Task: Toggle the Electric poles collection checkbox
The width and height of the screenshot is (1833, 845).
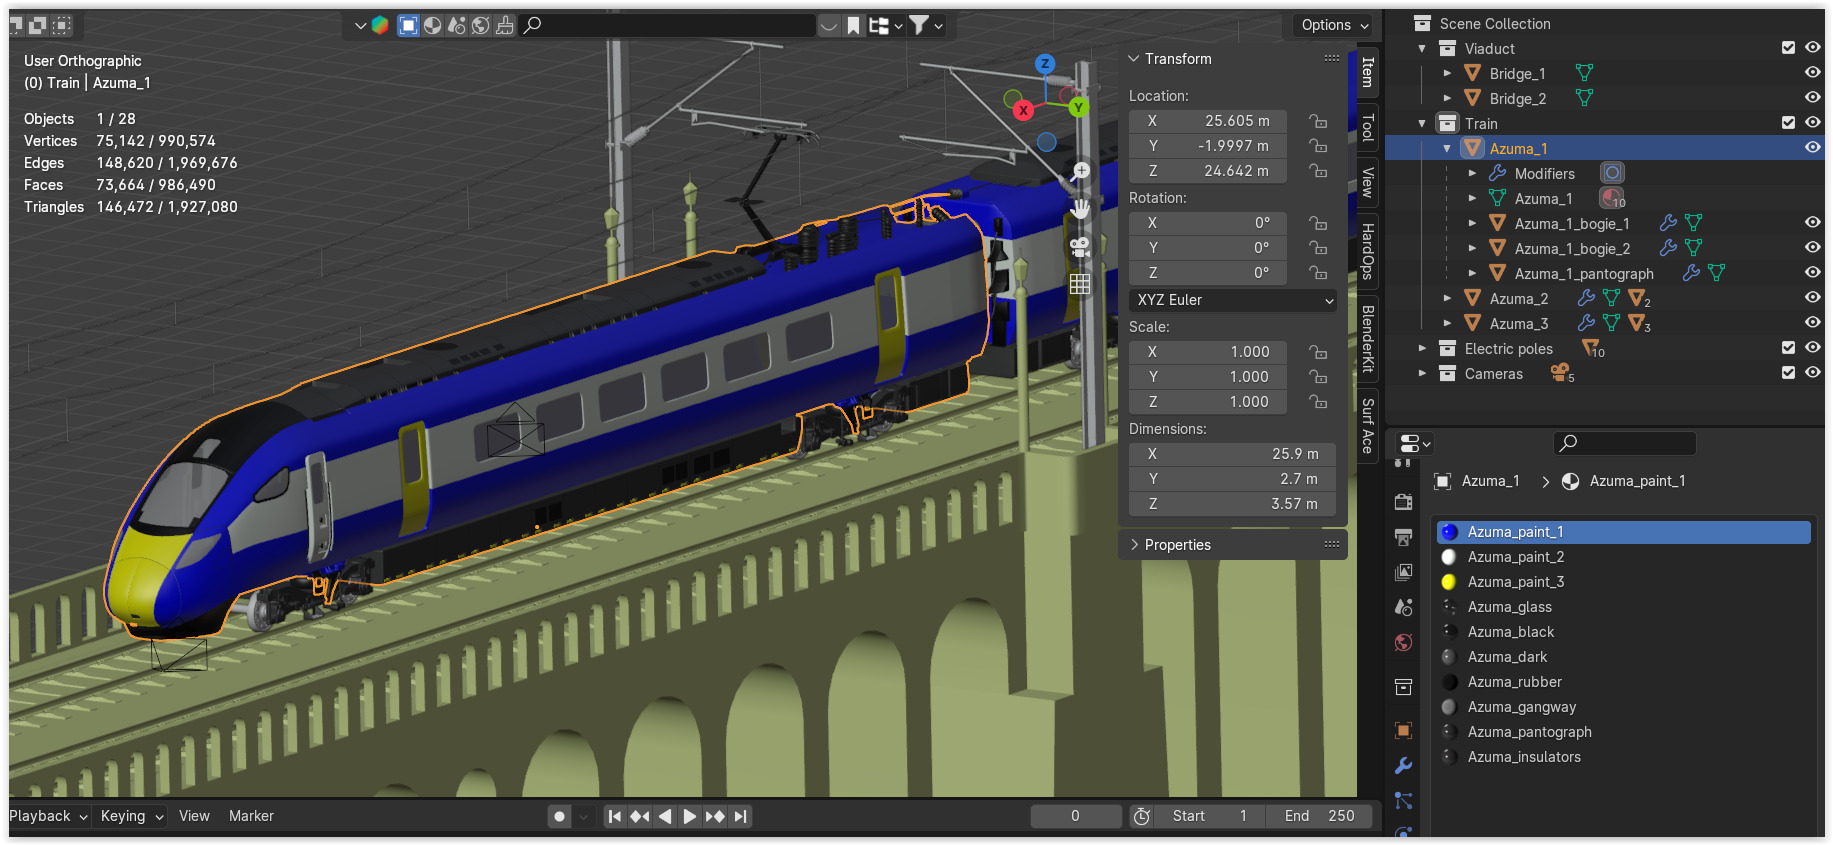Action: pos(1788,348)
